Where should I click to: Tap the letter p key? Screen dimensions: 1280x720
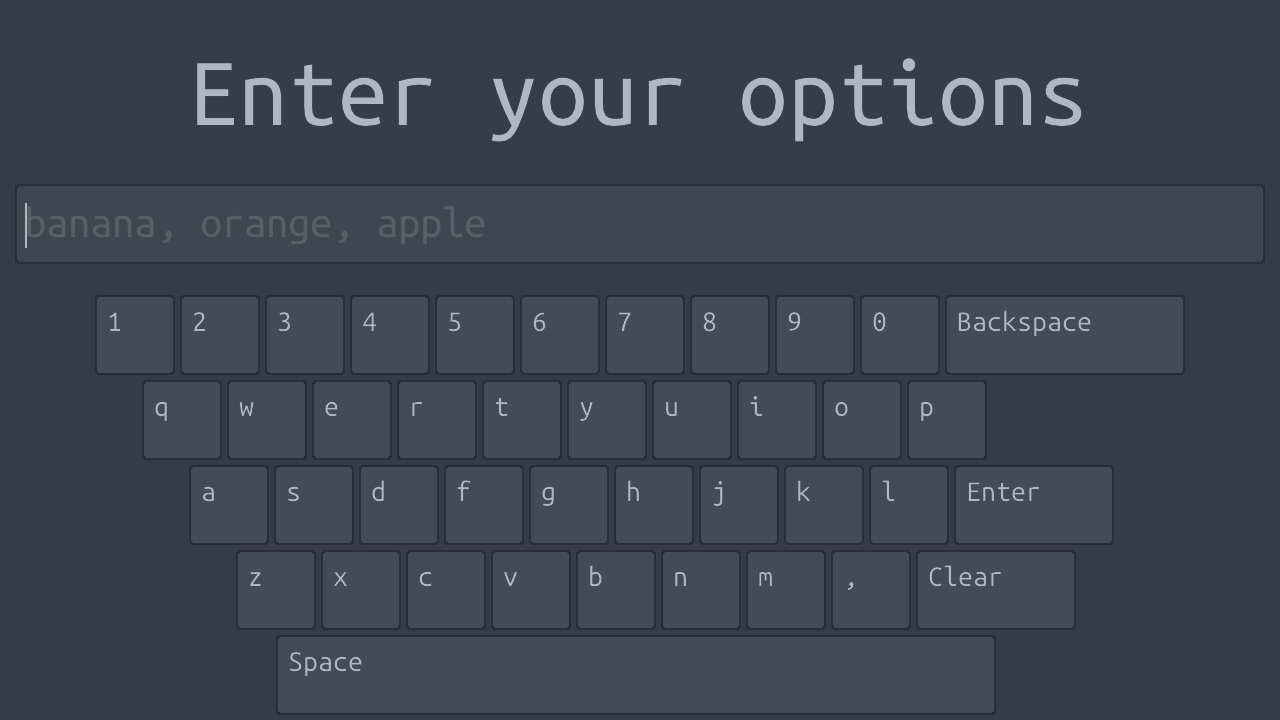947,420
